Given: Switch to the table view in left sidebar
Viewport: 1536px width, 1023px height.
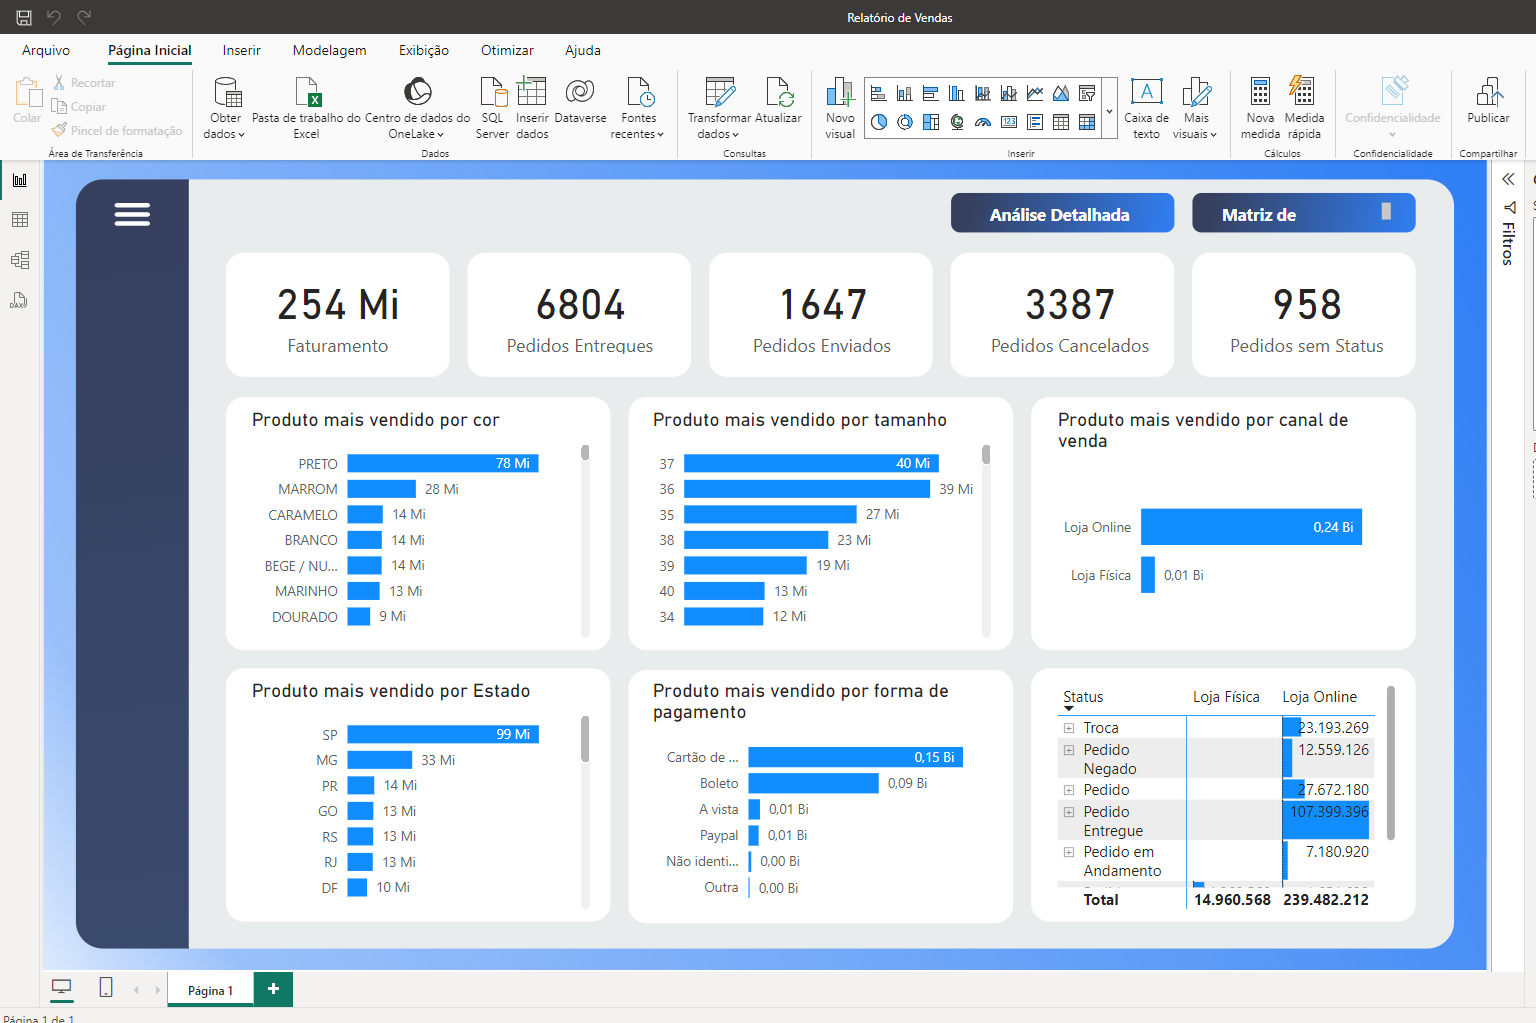Looking at the screenshot, I should pyautogui.click(x=20, y=220).
